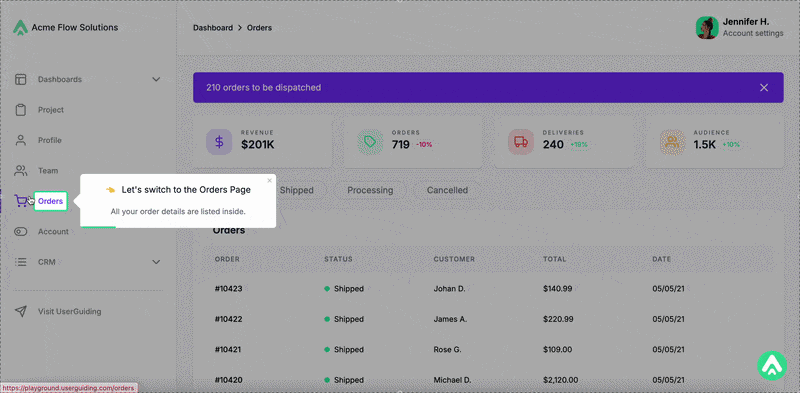Click the CRM list icon
The width and height of the screenshot is (800, 393).
coord(20,262)
